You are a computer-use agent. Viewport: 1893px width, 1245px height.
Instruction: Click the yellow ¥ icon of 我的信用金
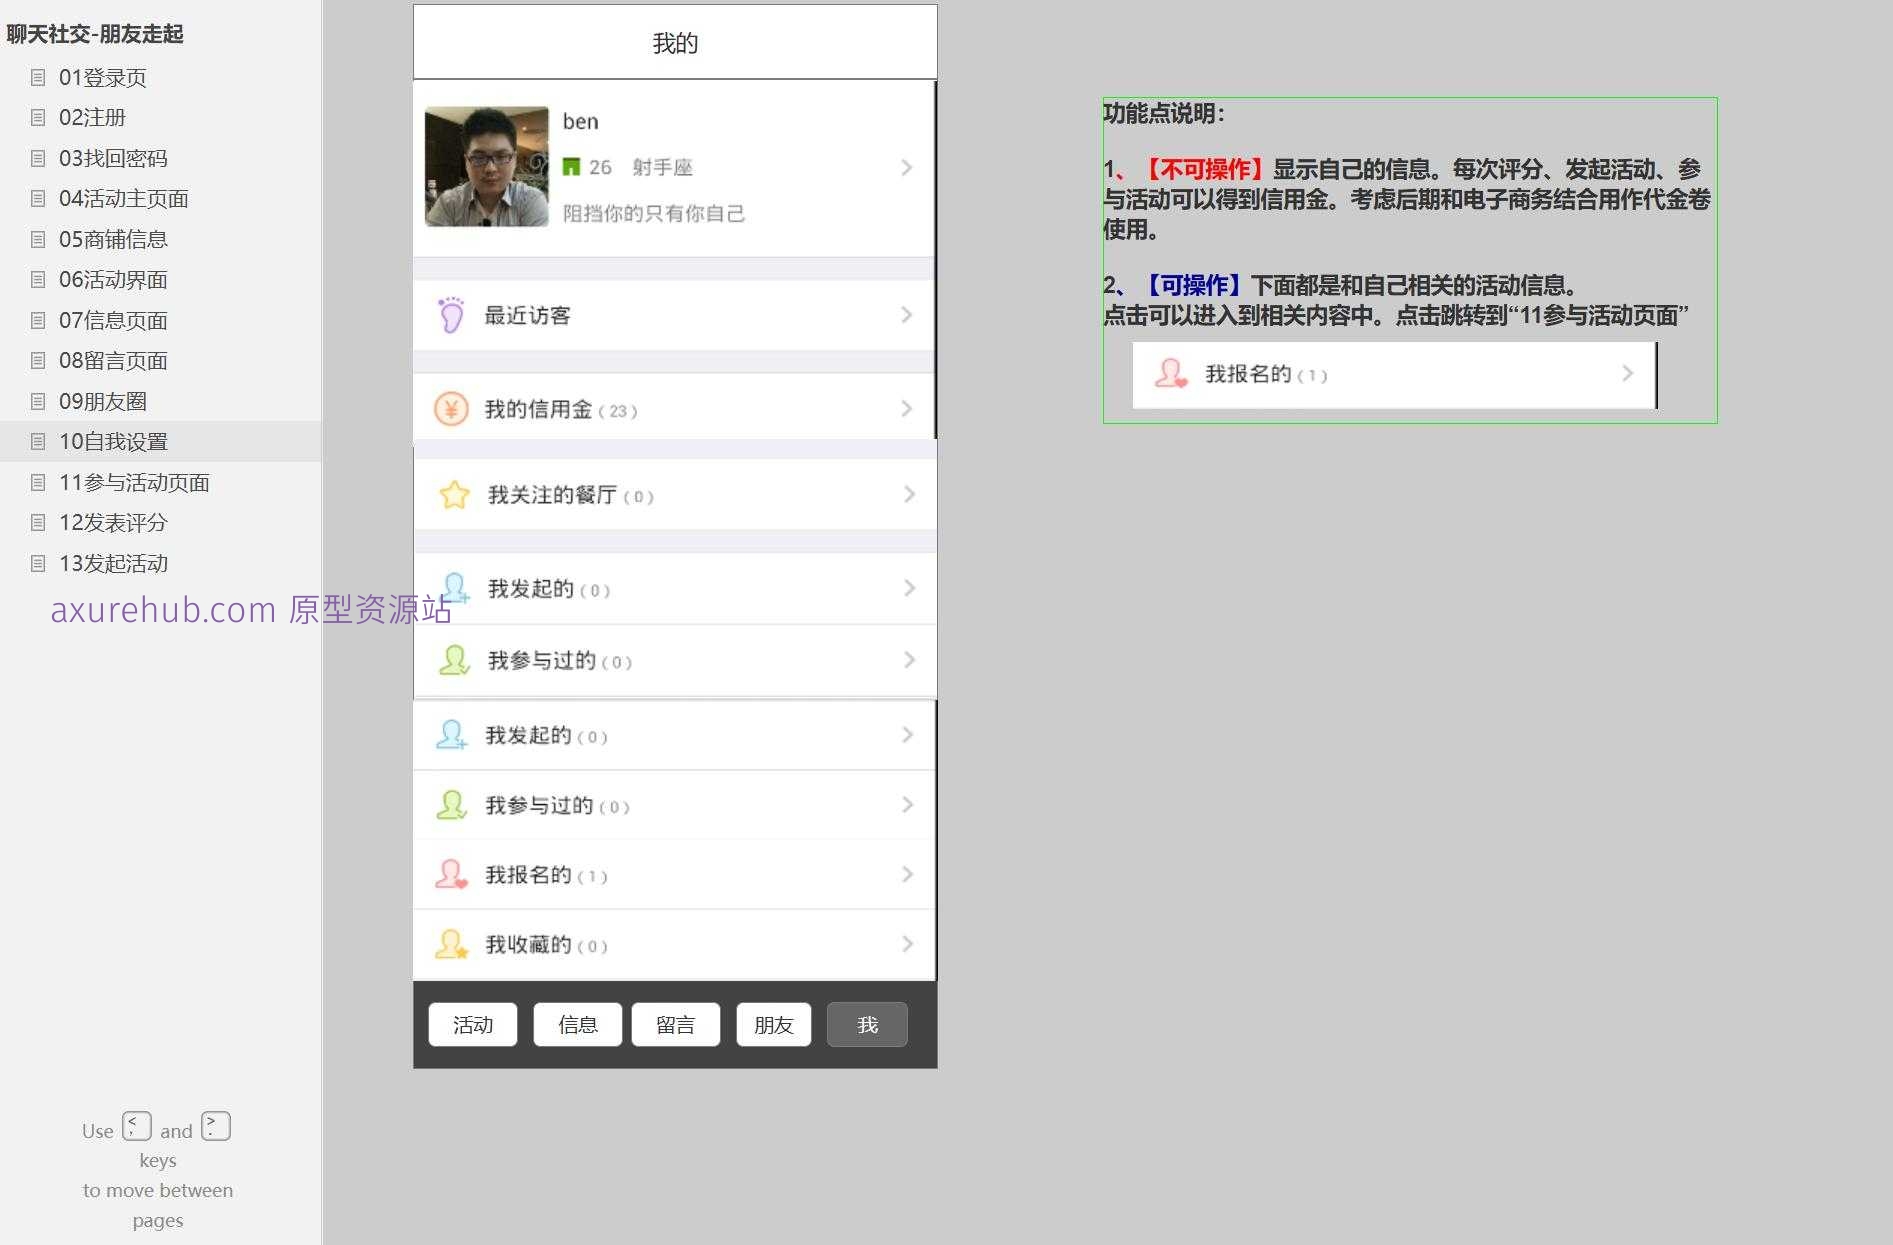pos(453,408)
